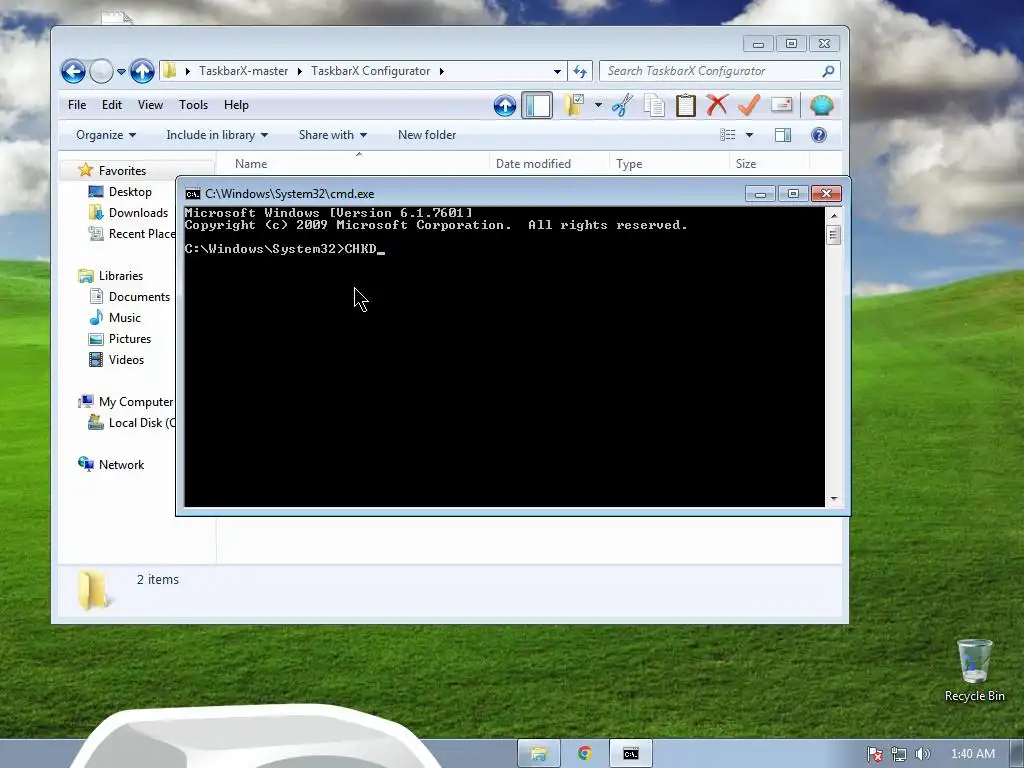This screenshot has height=768, width=1024.
Task: Sort by Size column header
Action: (769, 163)
